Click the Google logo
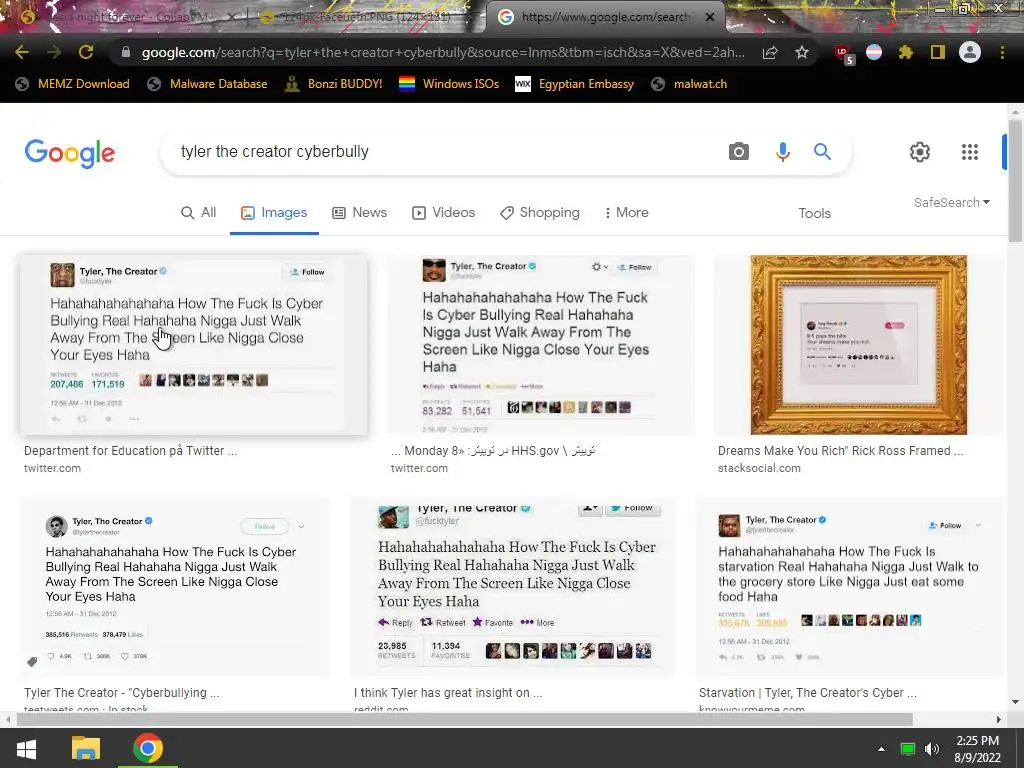This screenshot has width=1024, height=768. point(70,153)
